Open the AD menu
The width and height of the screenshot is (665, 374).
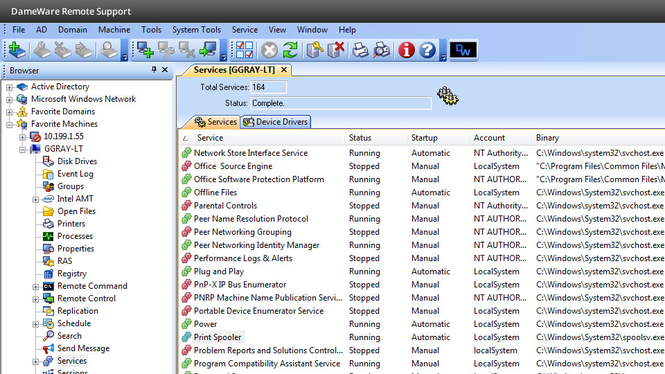point(41,30)
